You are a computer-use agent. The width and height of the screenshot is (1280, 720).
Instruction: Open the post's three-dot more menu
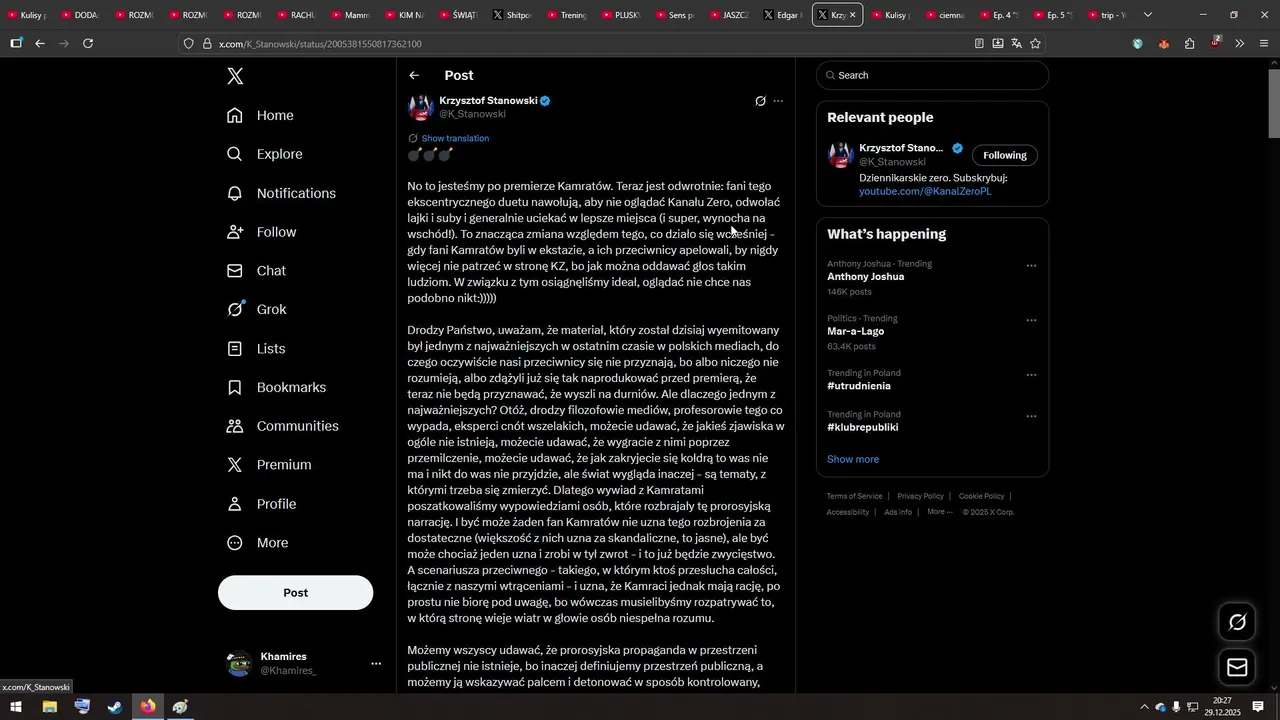[x=779, y=101]
